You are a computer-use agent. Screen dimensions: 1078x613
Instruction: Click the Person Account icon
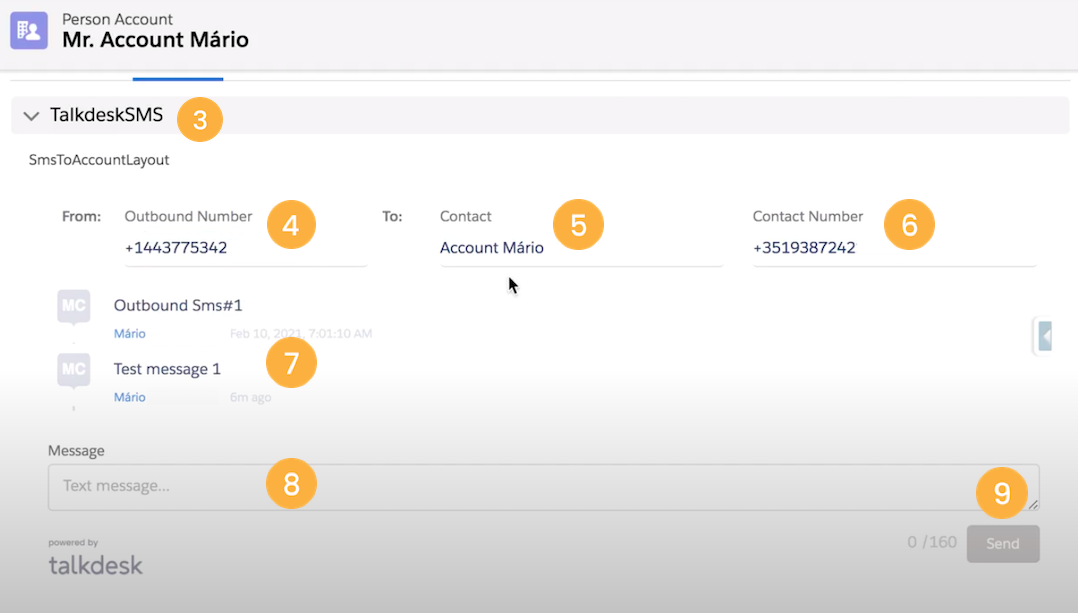pyautogui.click(x=29, y=30)
